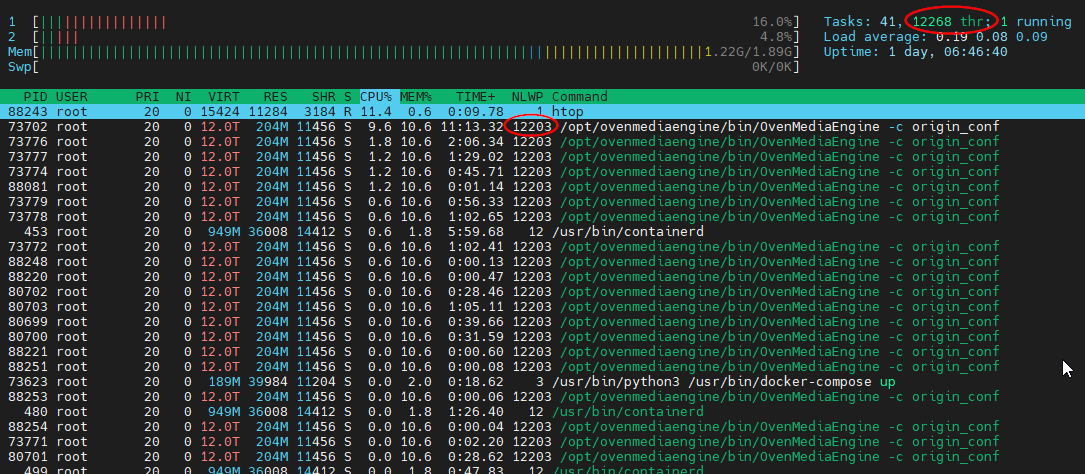The height and width of the screenshot is (474, 1085).
Task: Select process row with PID 88251
Action: pos(542,366)
